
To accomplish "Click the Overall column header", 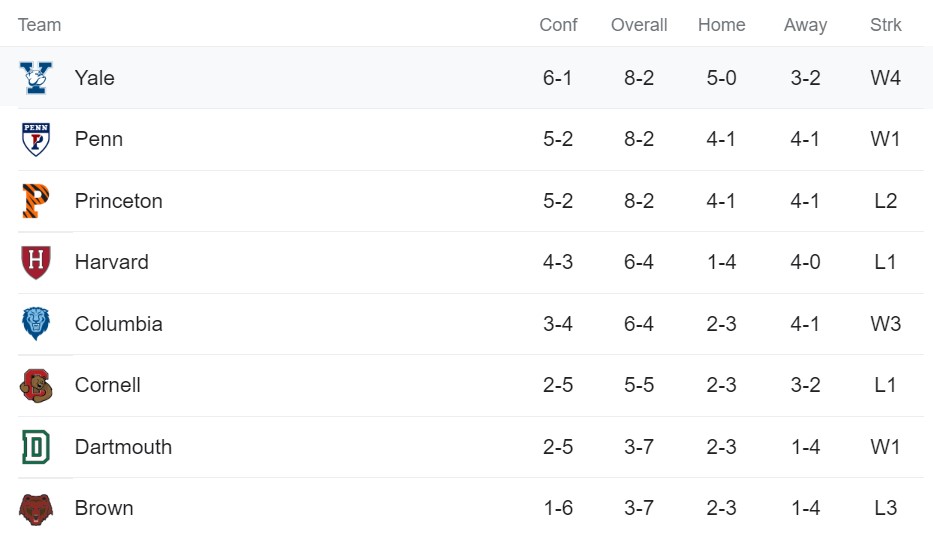I will point(639,25).
